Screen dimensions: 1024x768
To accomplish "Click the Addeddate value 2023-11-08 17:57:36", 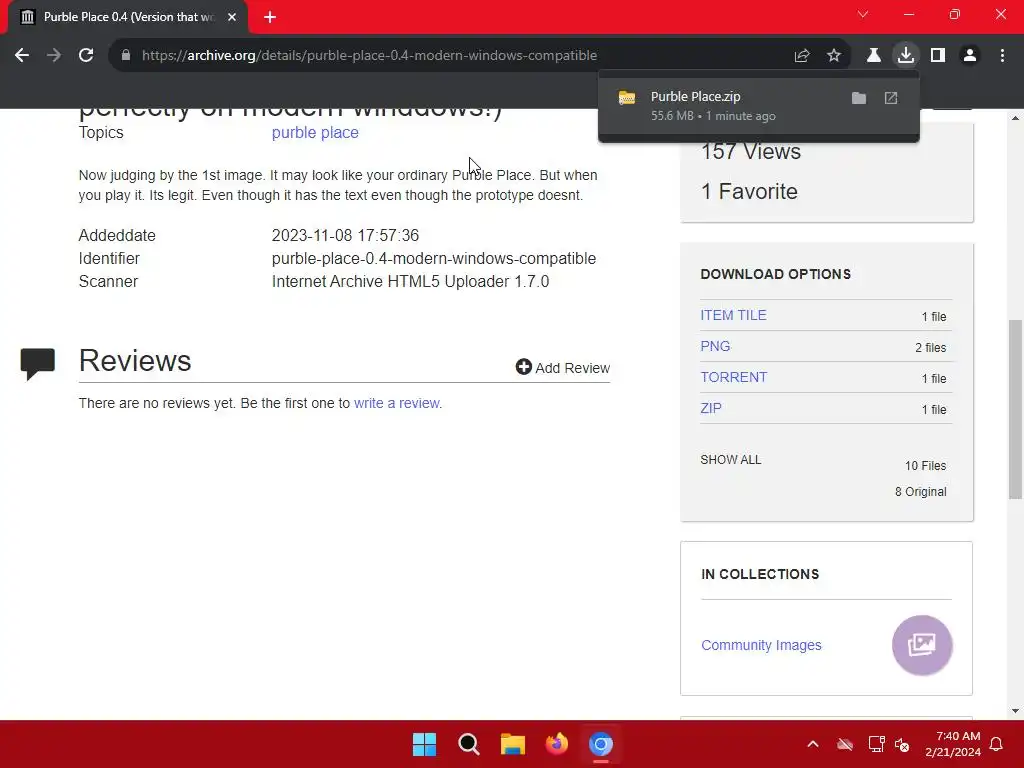I will (345, 235).
